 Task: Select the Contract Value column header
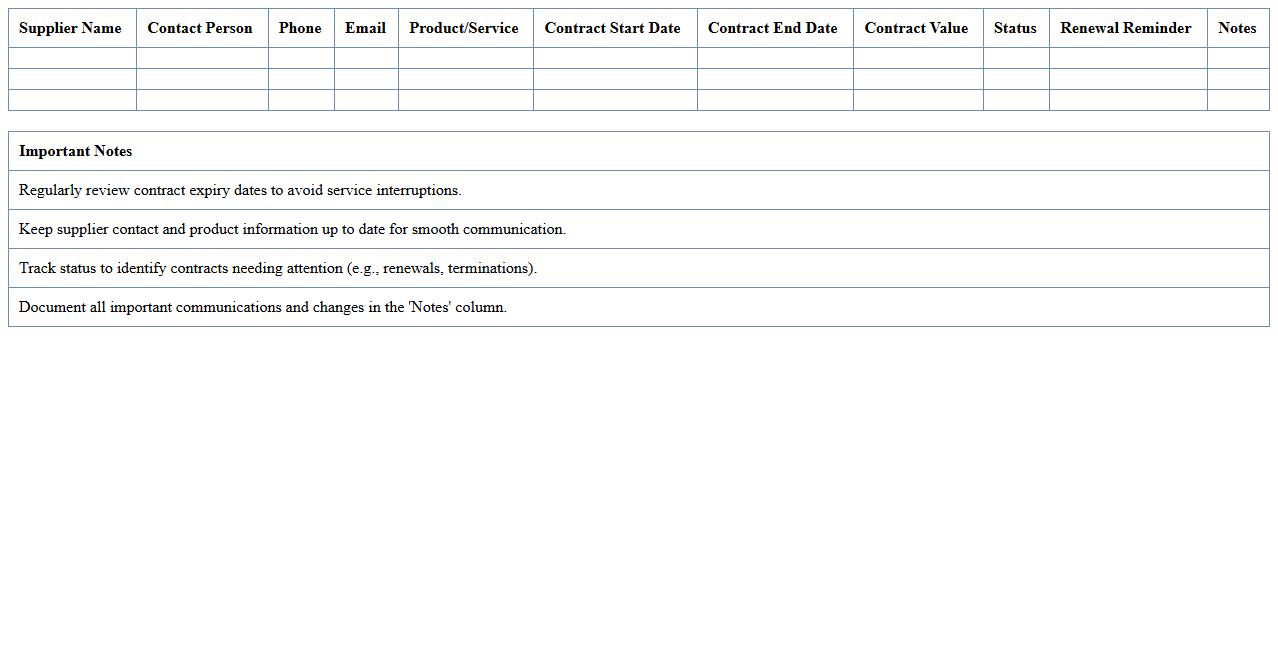pos(916,28)
